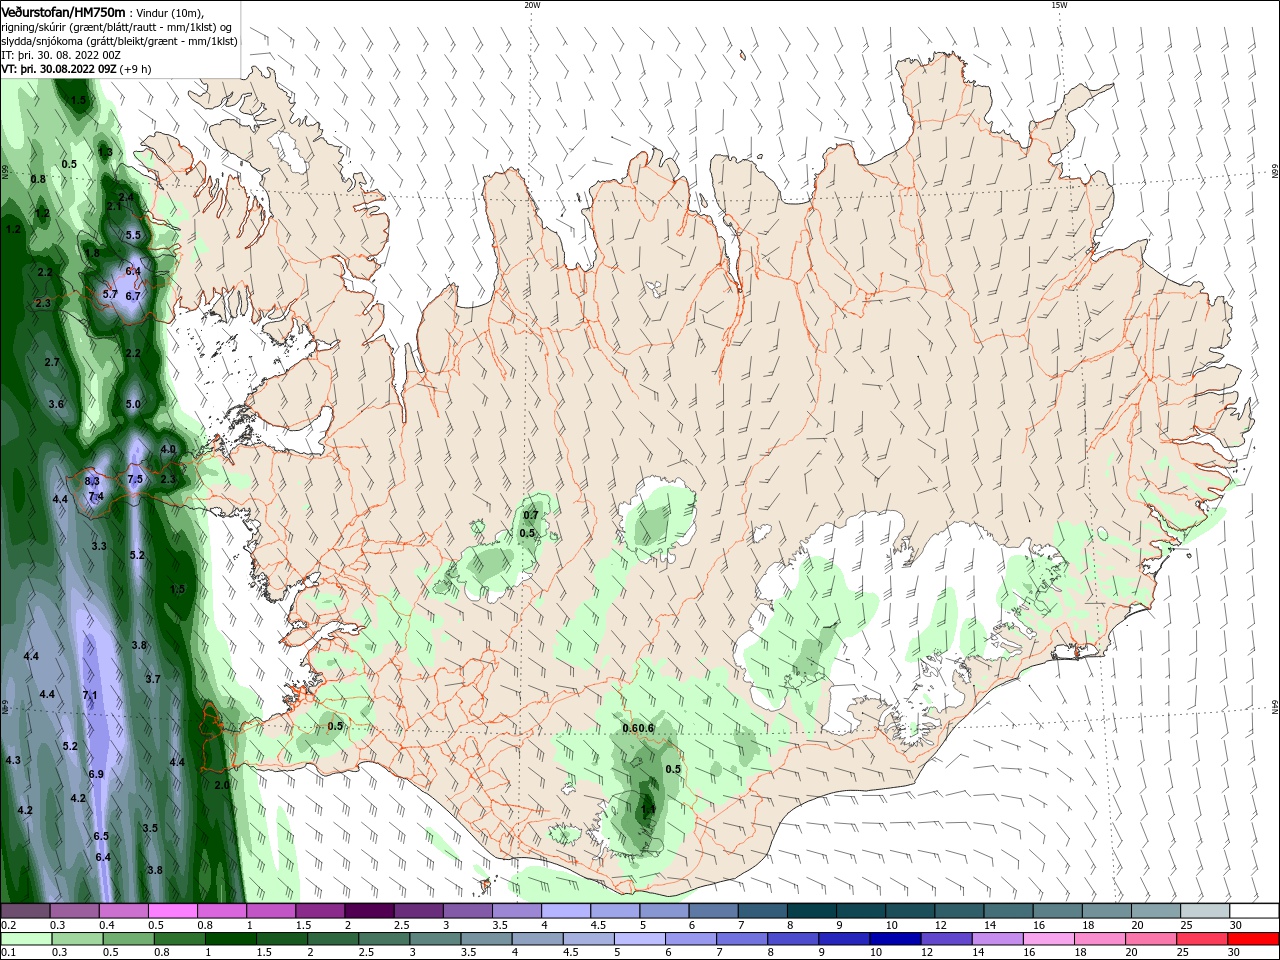Click the violet 14 rain swatch
1280x960 pixels.
[998, 939]
